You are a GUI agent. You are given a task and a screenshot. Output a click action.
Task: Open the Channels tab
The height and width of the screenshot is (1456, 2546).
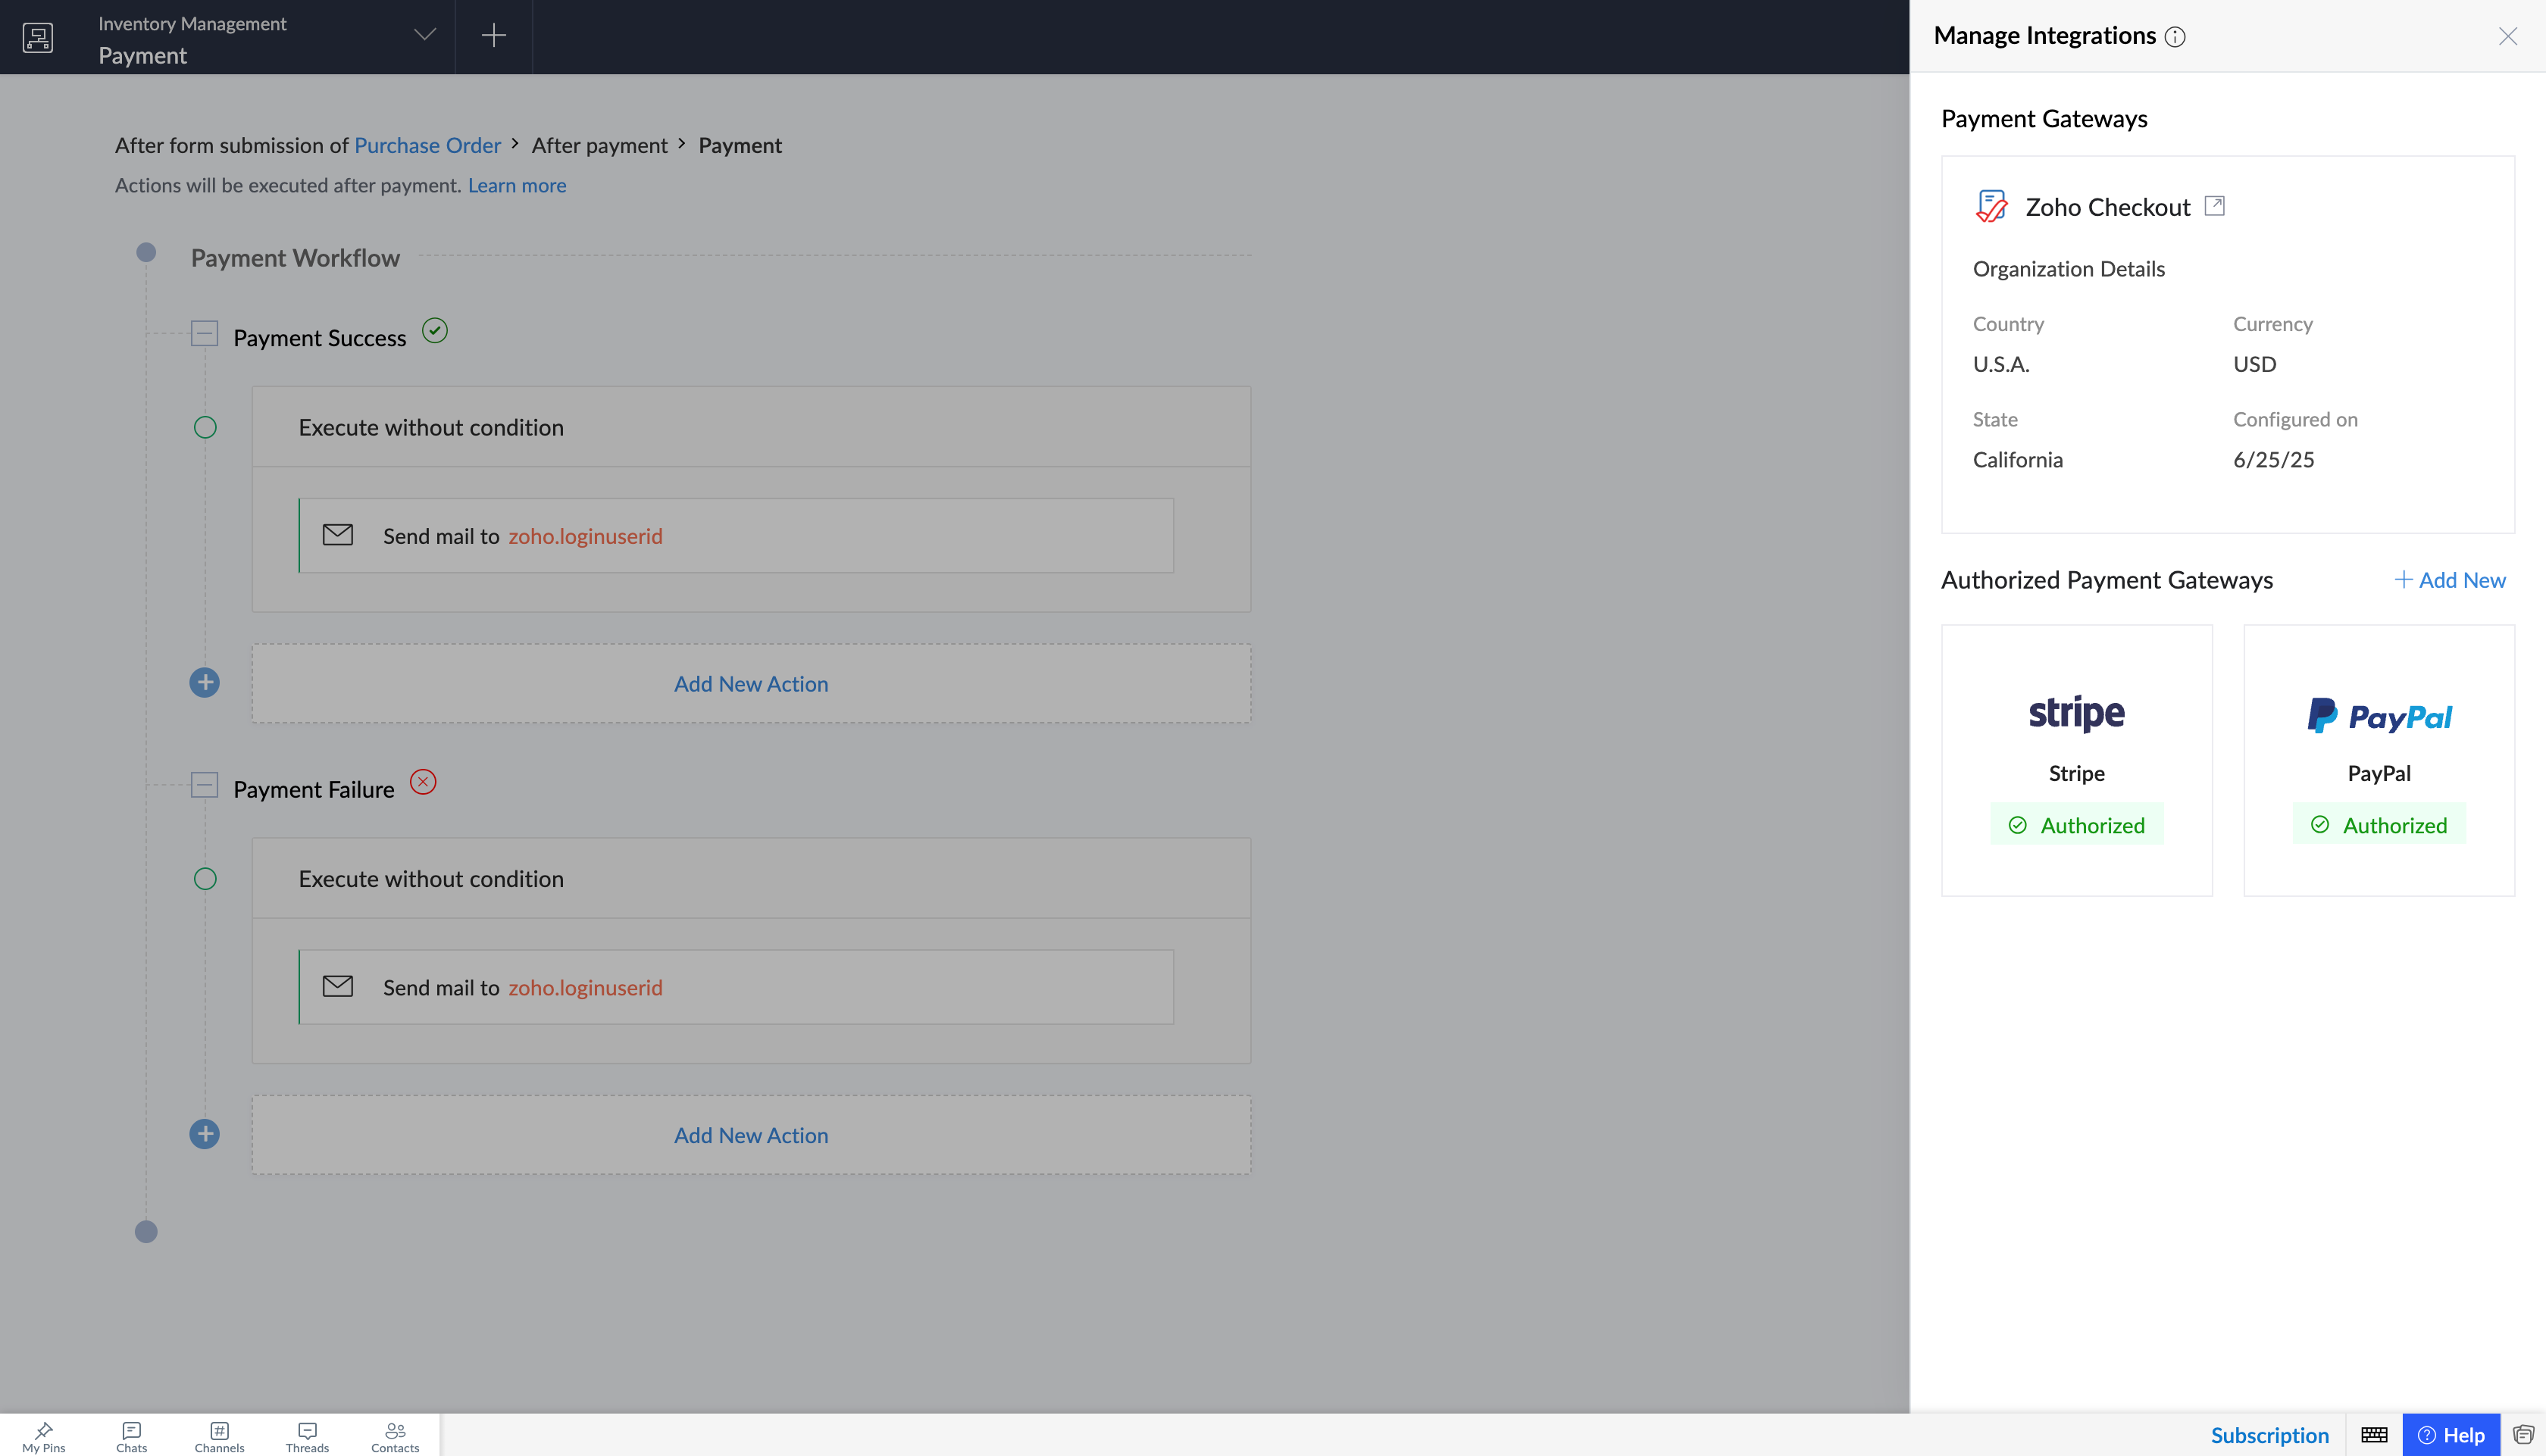tap(219, 1436)
